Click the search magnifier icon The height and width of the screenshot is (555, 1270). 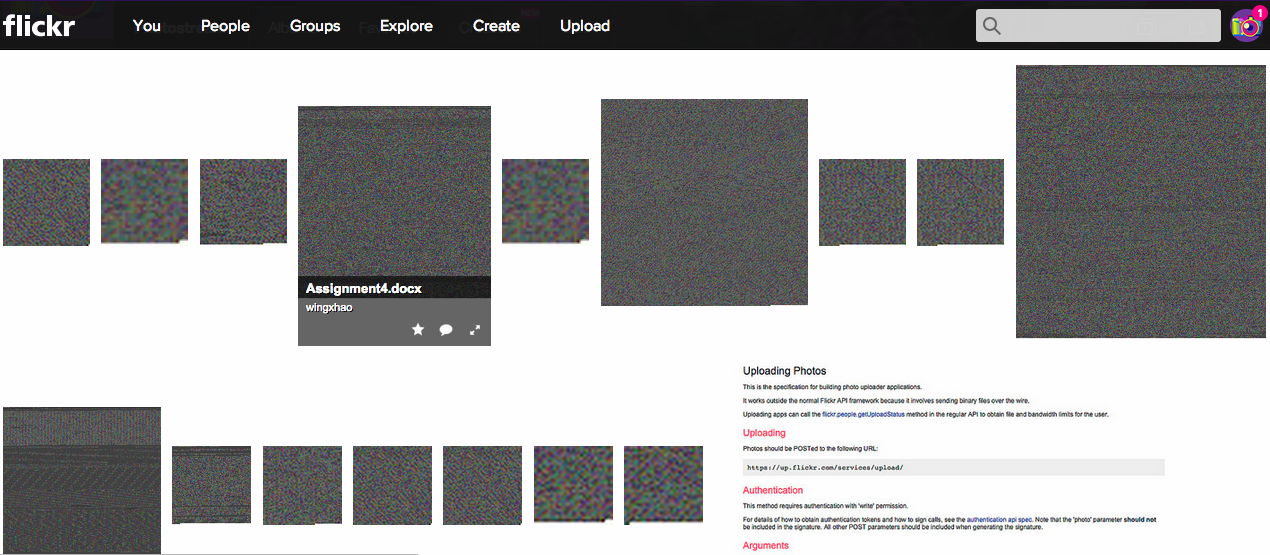click(992, 26)
